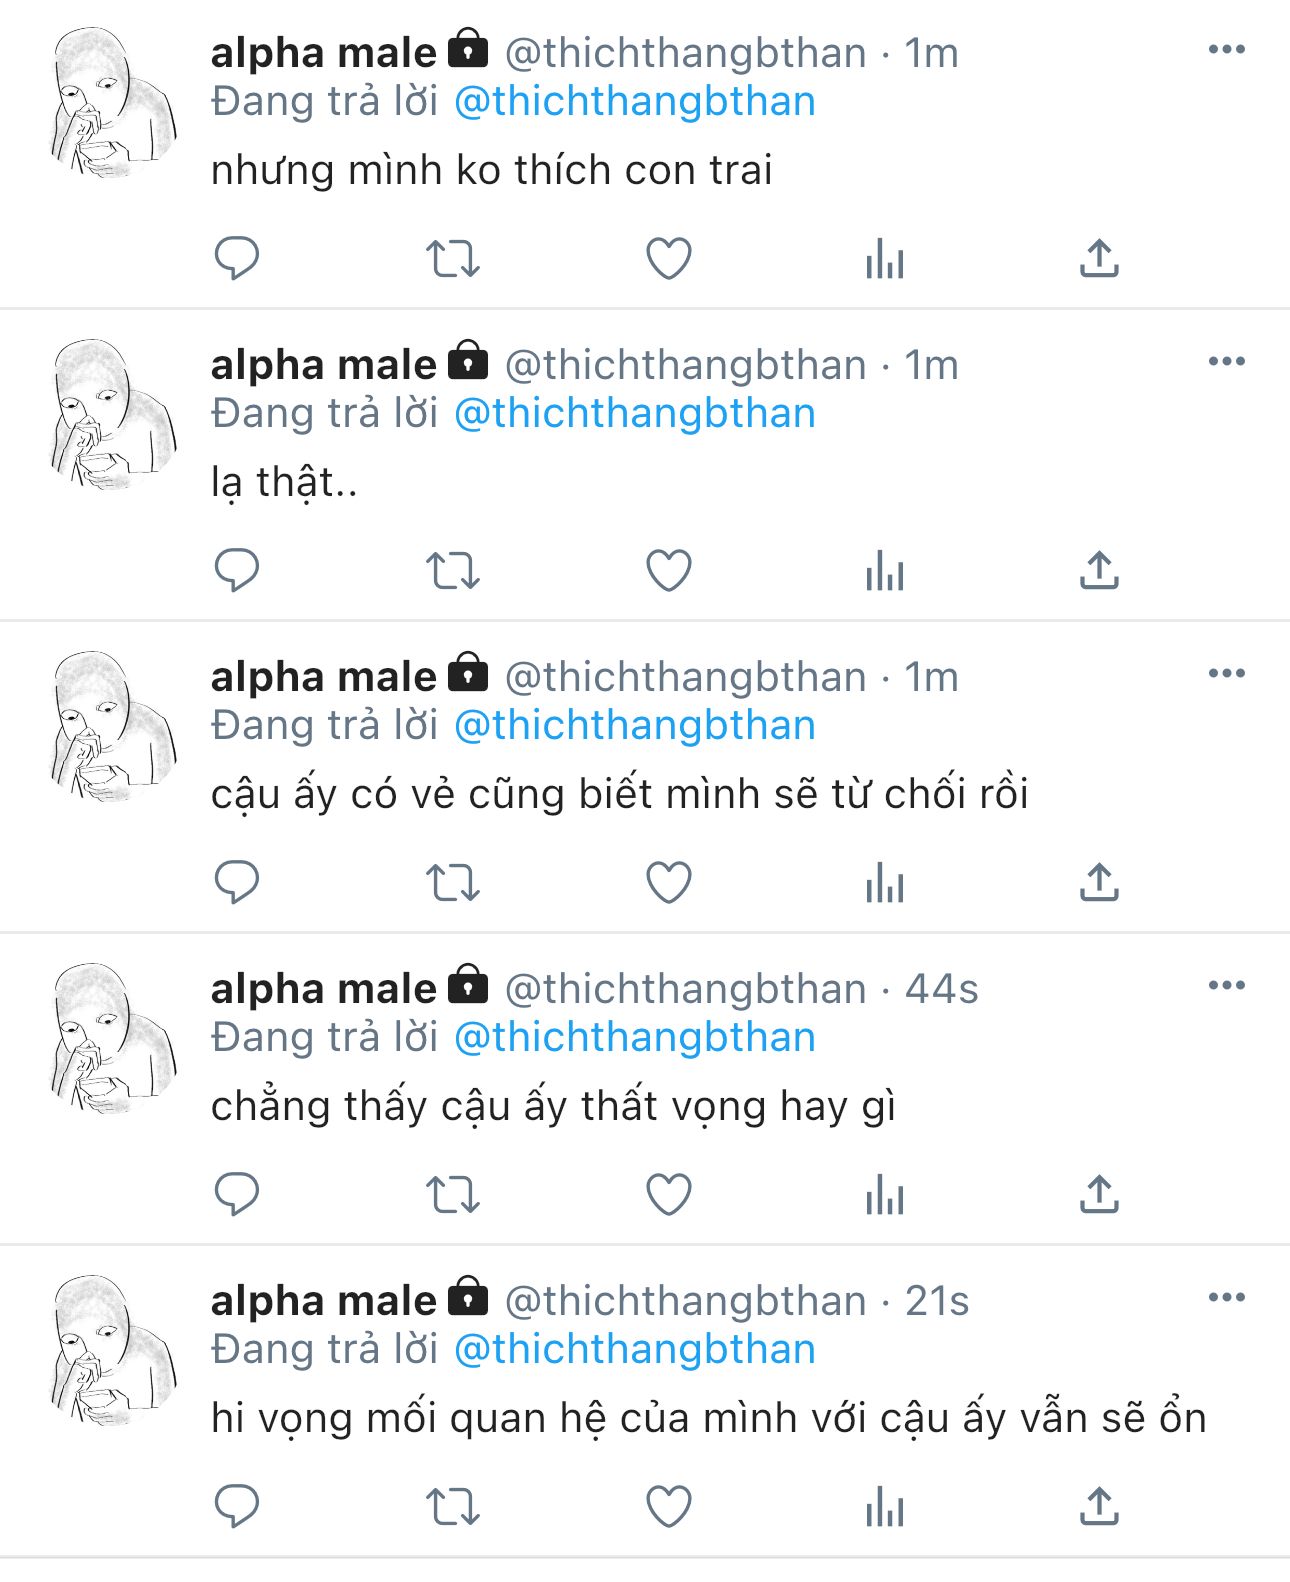Open the profile avatar on the "lạ thật.." tweet
This screenshot has height=1582, width=1290.
114,413
